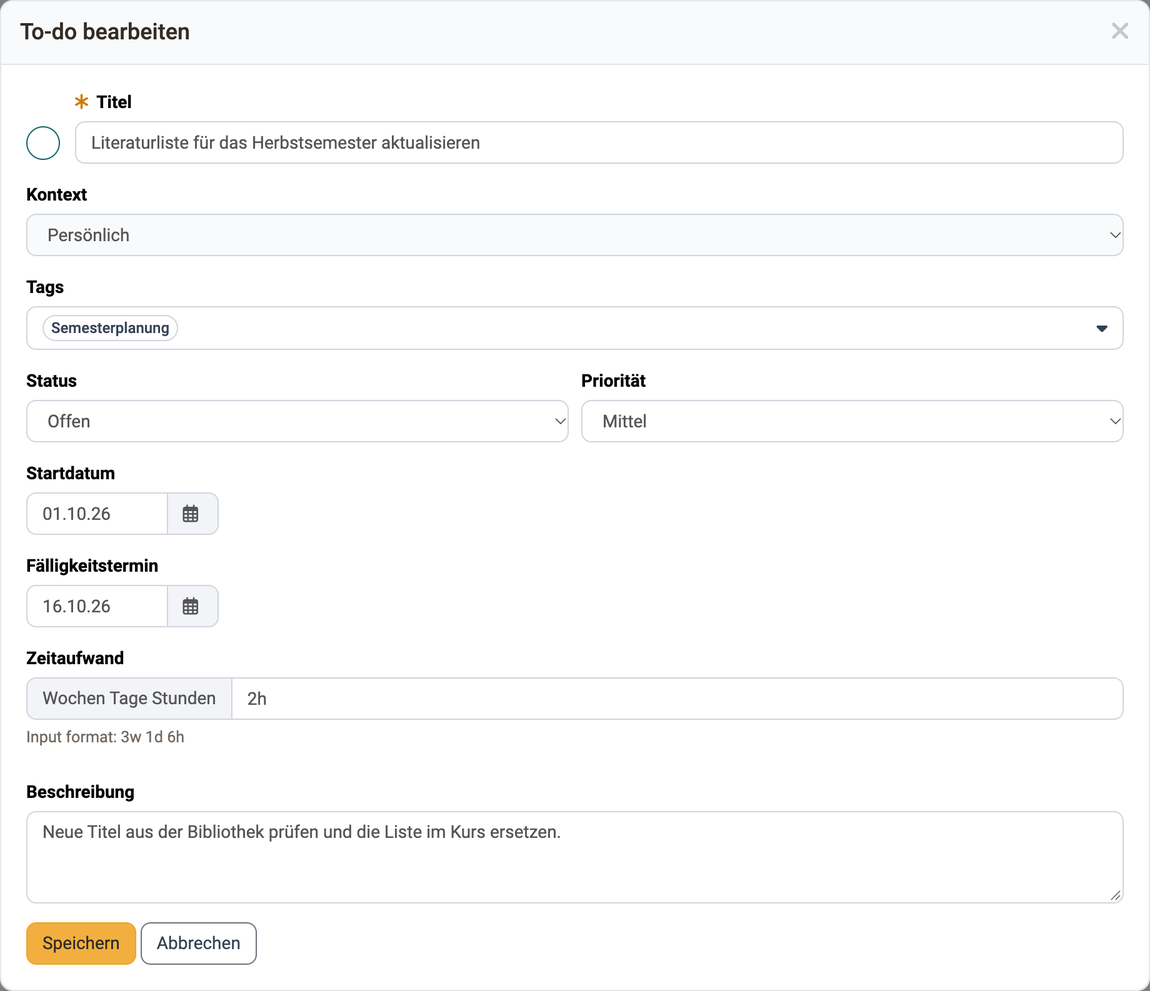Click the Wochen Tage Stunden label

point(129,698)
